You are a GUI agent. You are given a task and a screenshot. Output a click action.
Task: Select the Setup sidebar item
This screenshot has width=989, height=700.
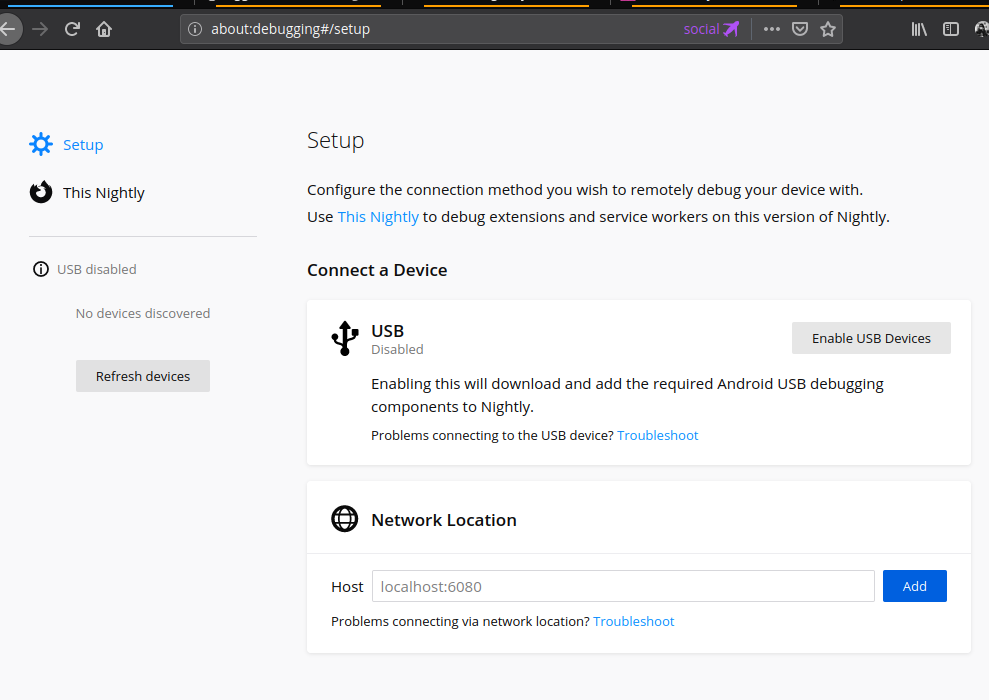coord(83,144)
